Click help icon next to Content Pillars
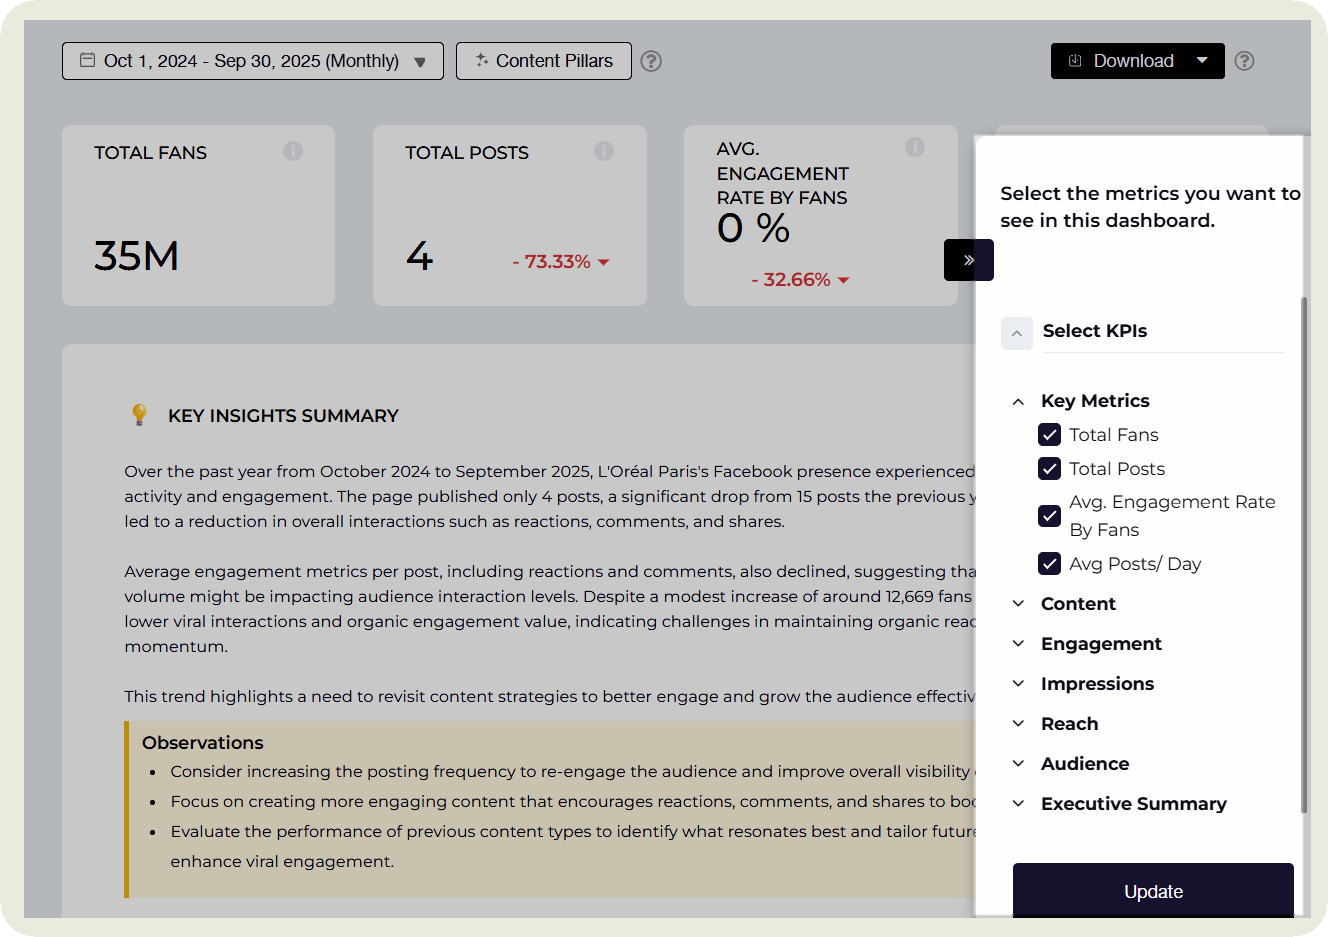1328x937 pixels. tap(651, 61)
